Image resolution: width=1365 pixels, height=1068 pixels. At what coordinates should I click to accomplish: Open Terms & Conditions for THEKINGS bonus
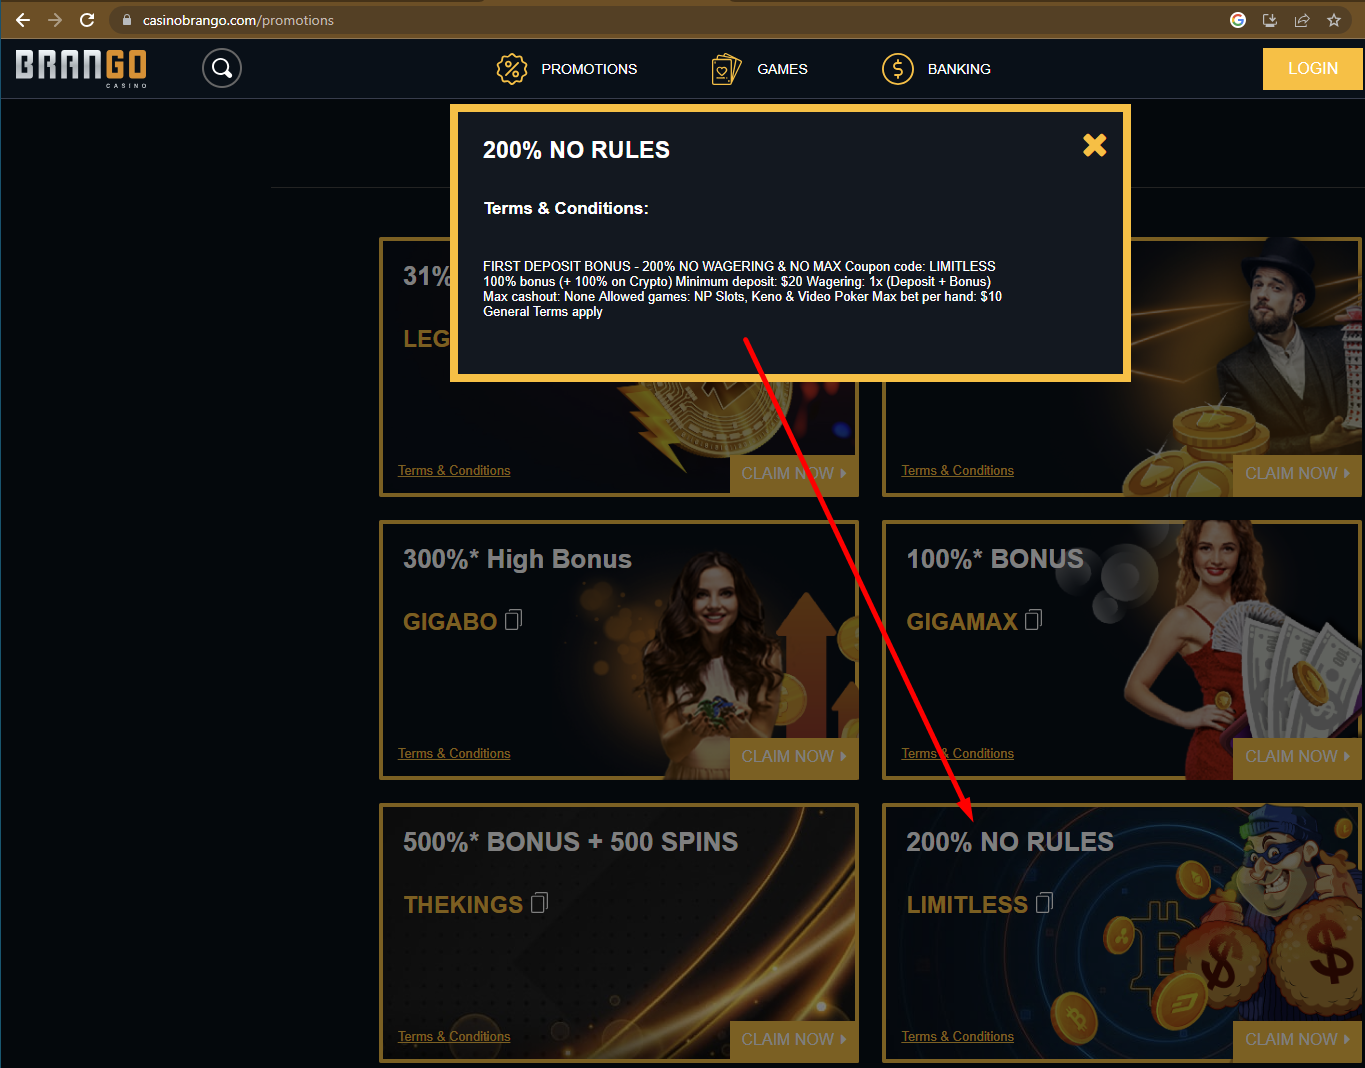pyautogui.click(x=454, y=1037)
